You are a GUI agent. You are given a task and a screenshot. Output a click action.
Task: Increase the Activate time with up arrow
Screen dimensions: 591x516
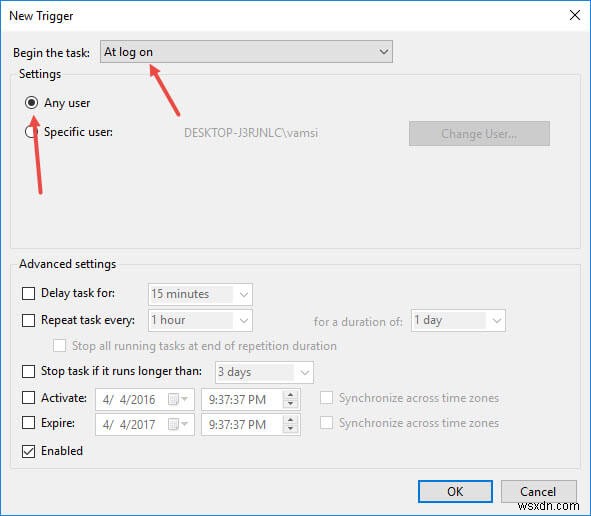pos(290,395)
